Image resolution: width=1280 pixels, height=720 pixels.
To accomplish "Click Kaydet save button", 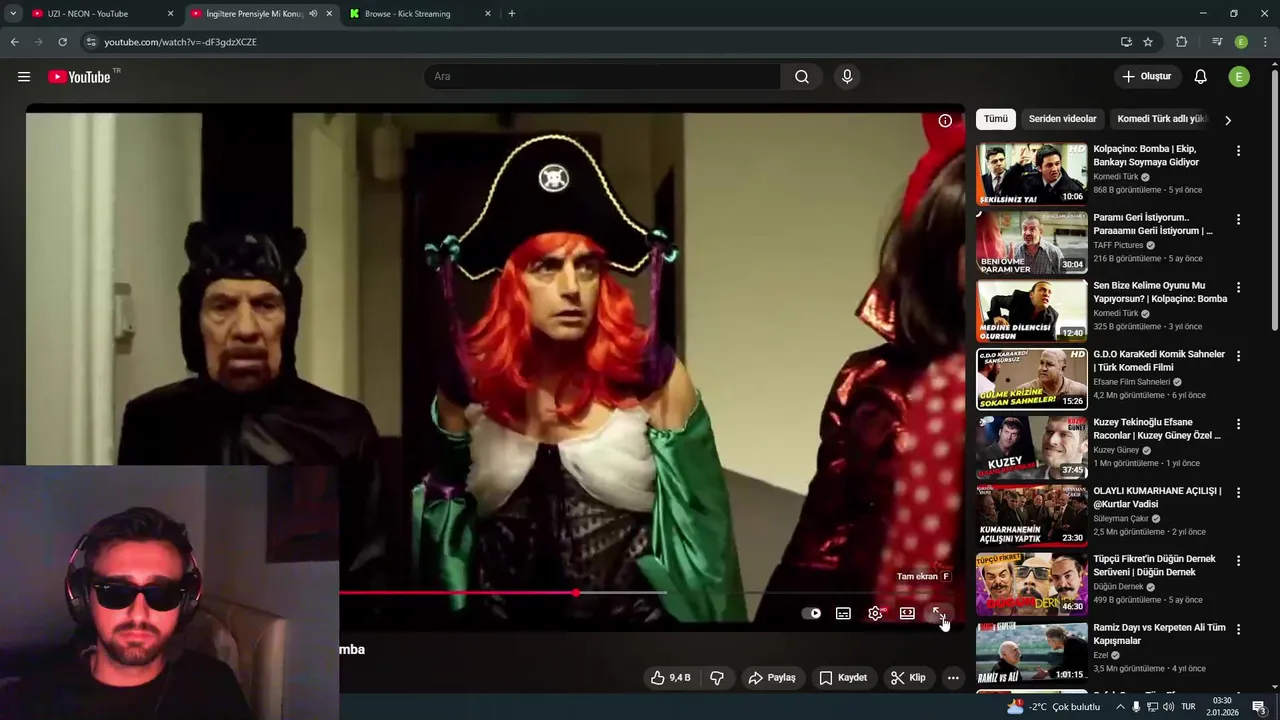I will (843, 678).
